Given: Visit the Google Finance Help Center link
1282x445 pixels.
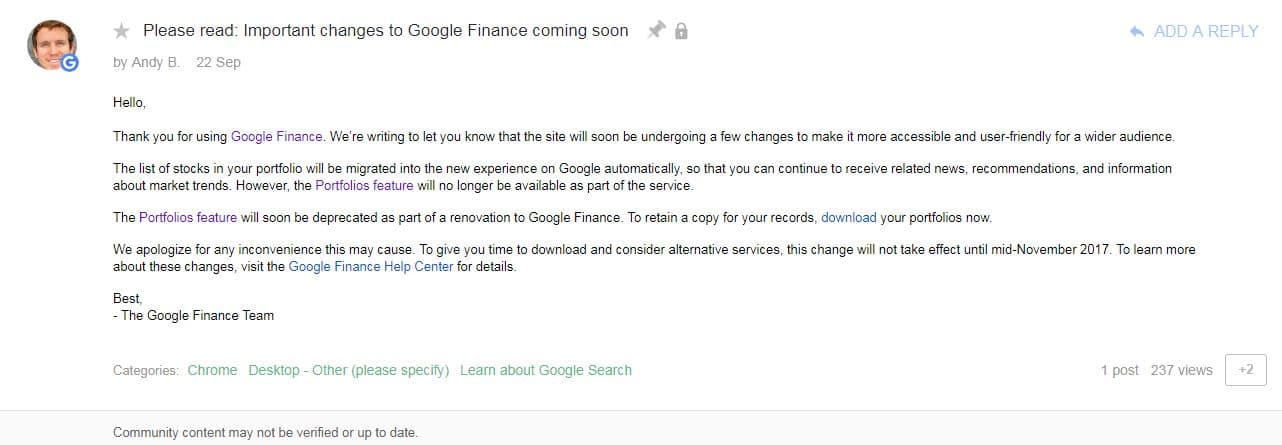Looking at the screenshot, I should coord(371,267).
